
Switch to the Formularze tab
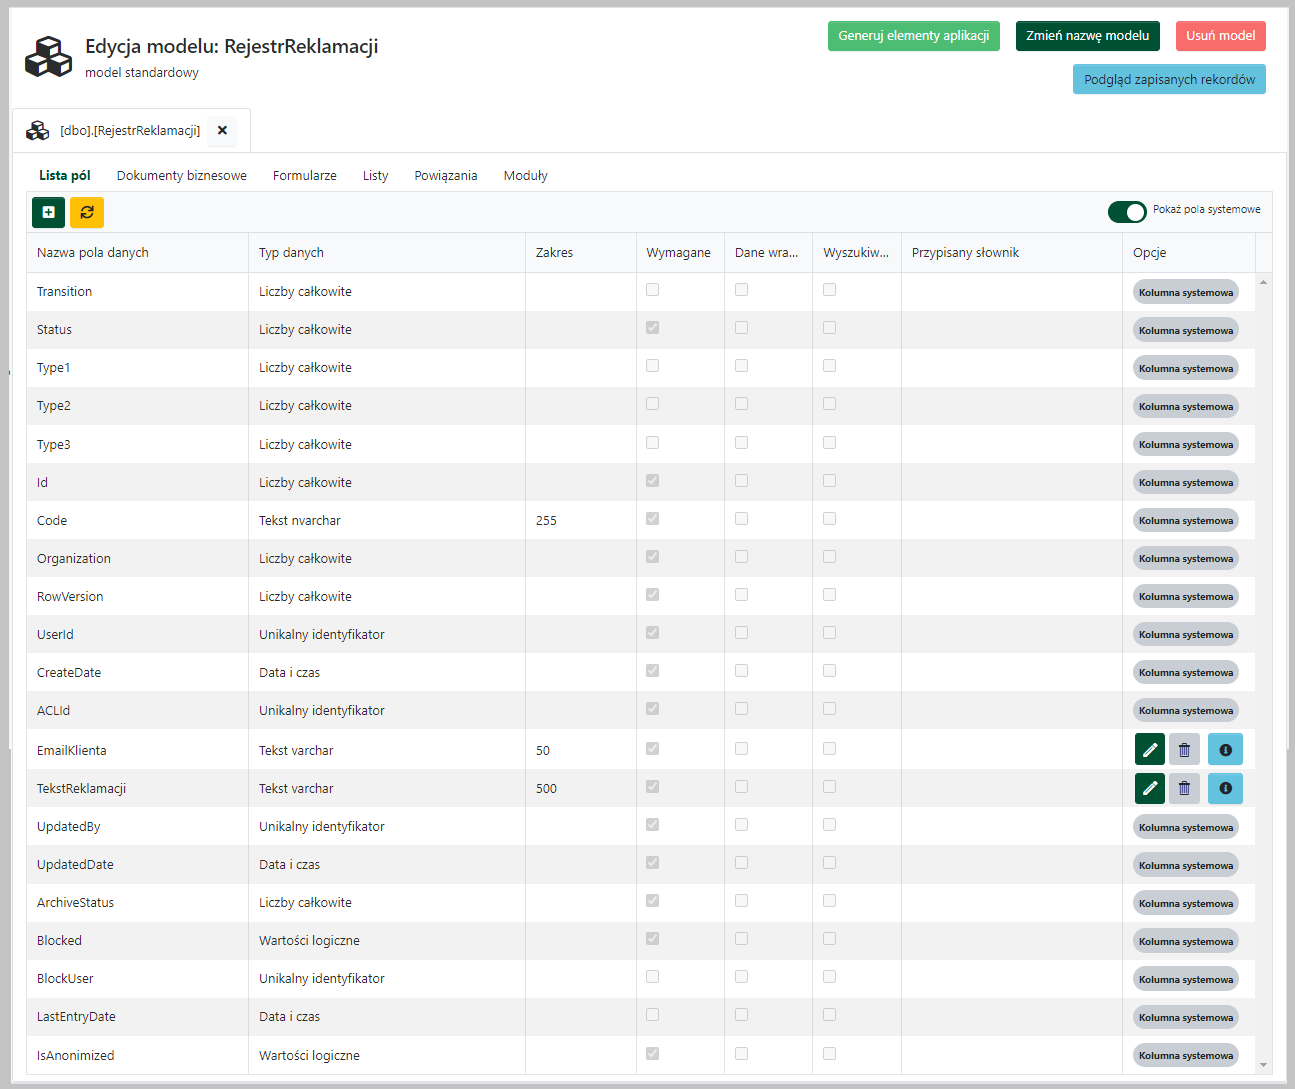(x=304, y=175)
